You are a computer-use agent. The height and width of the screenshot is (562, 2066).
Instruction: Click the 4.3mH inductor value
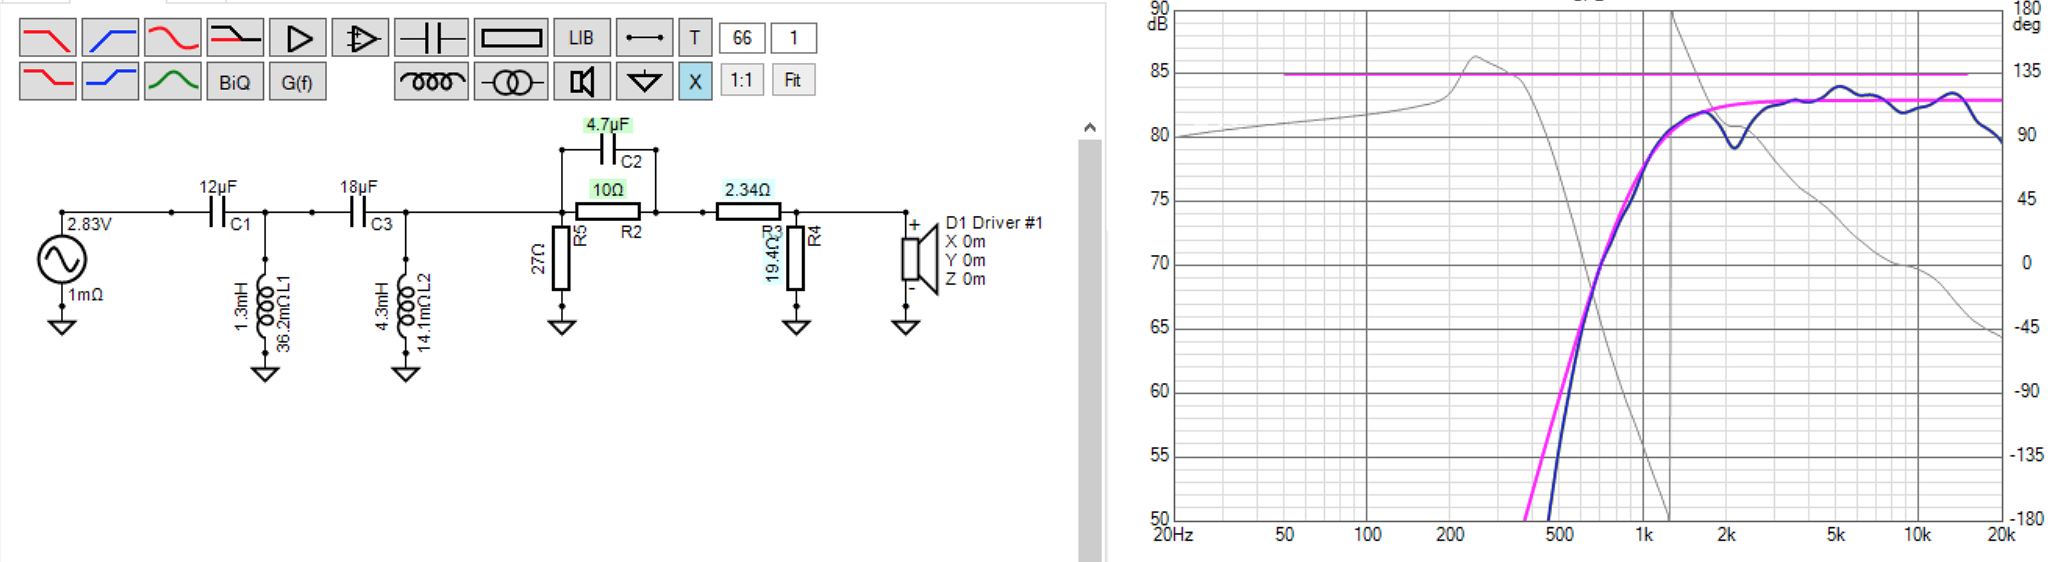381,306
